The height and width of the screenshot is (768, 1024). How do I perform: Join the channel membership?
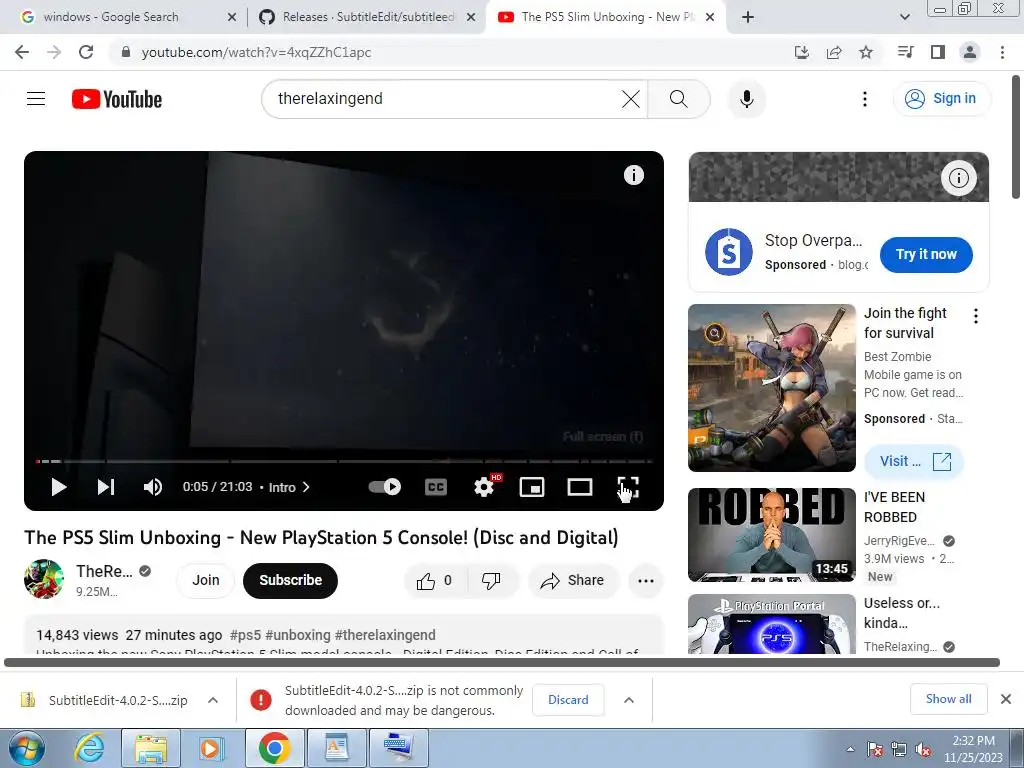point(206,581)
